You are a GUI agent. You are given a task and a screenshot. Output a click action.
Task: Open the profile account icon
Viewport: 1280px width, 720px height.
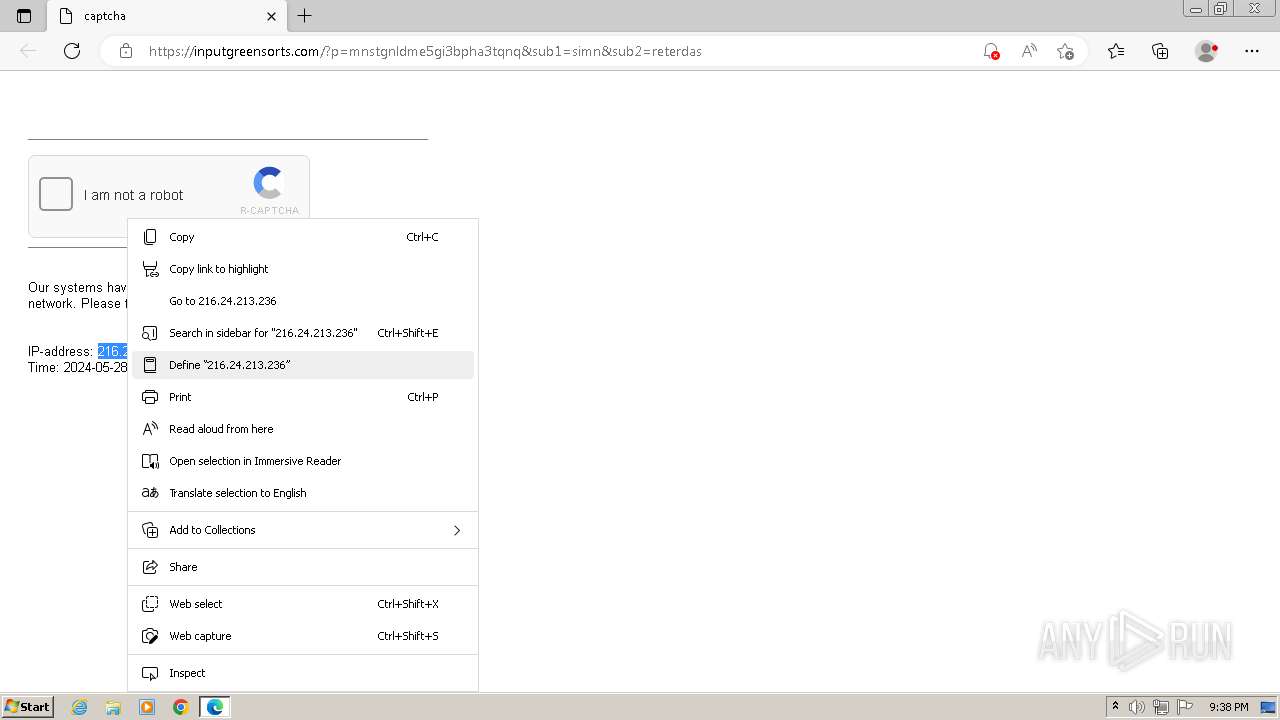pos(1207,51)
